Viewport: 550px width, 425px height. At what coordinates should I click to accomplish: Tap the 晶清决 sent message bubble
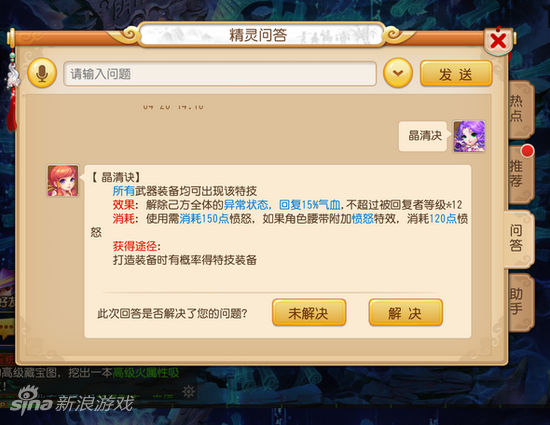click(x=423, y=136)
